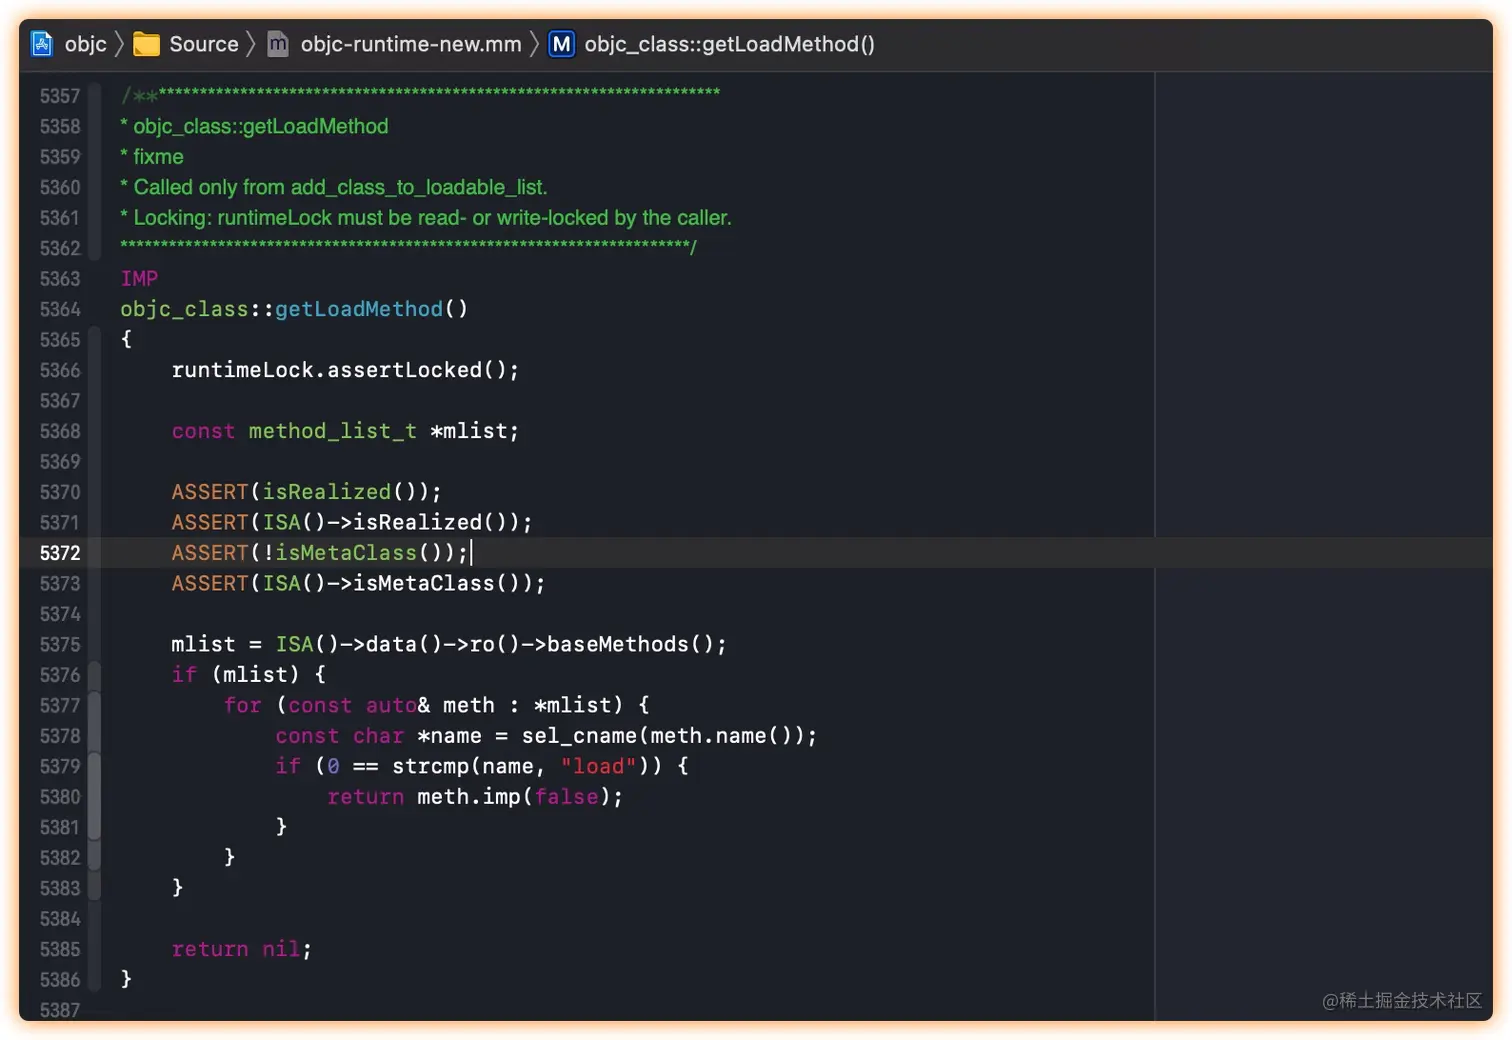Click ASSERT(ISA()->isRealized()) on line 5371

pyautogui.click(x=352, y=522)
